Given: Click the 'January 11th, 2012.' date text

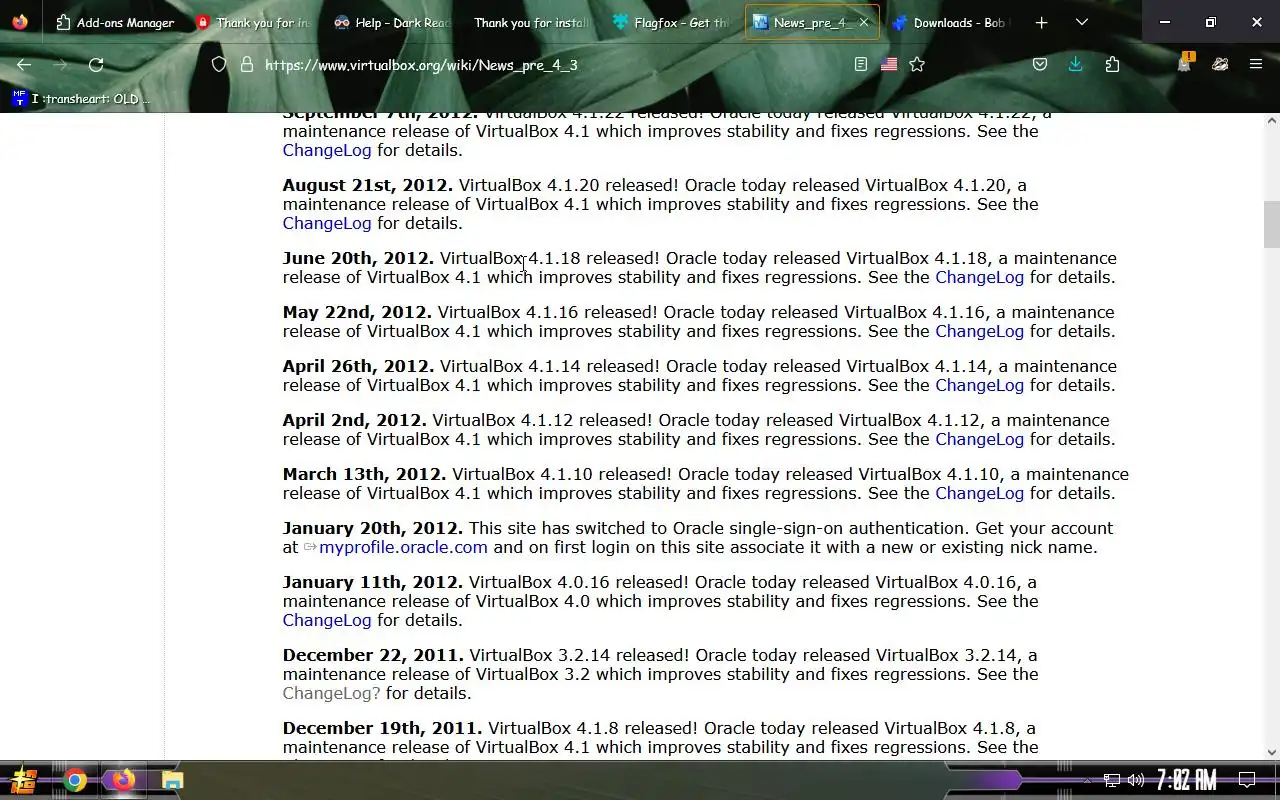Looking at the screenshot, I should click(x=373, y=582).
